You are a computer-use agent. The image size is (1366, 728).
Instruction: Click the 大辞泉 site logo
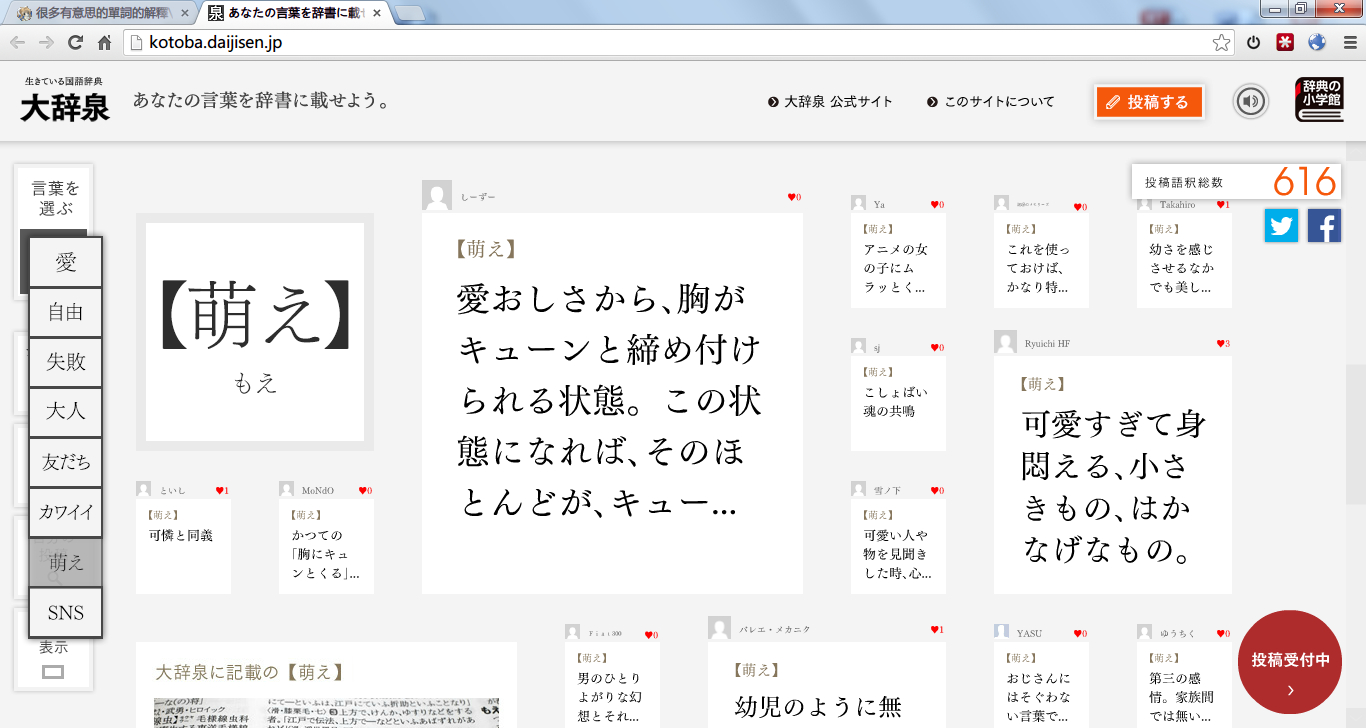65,100
